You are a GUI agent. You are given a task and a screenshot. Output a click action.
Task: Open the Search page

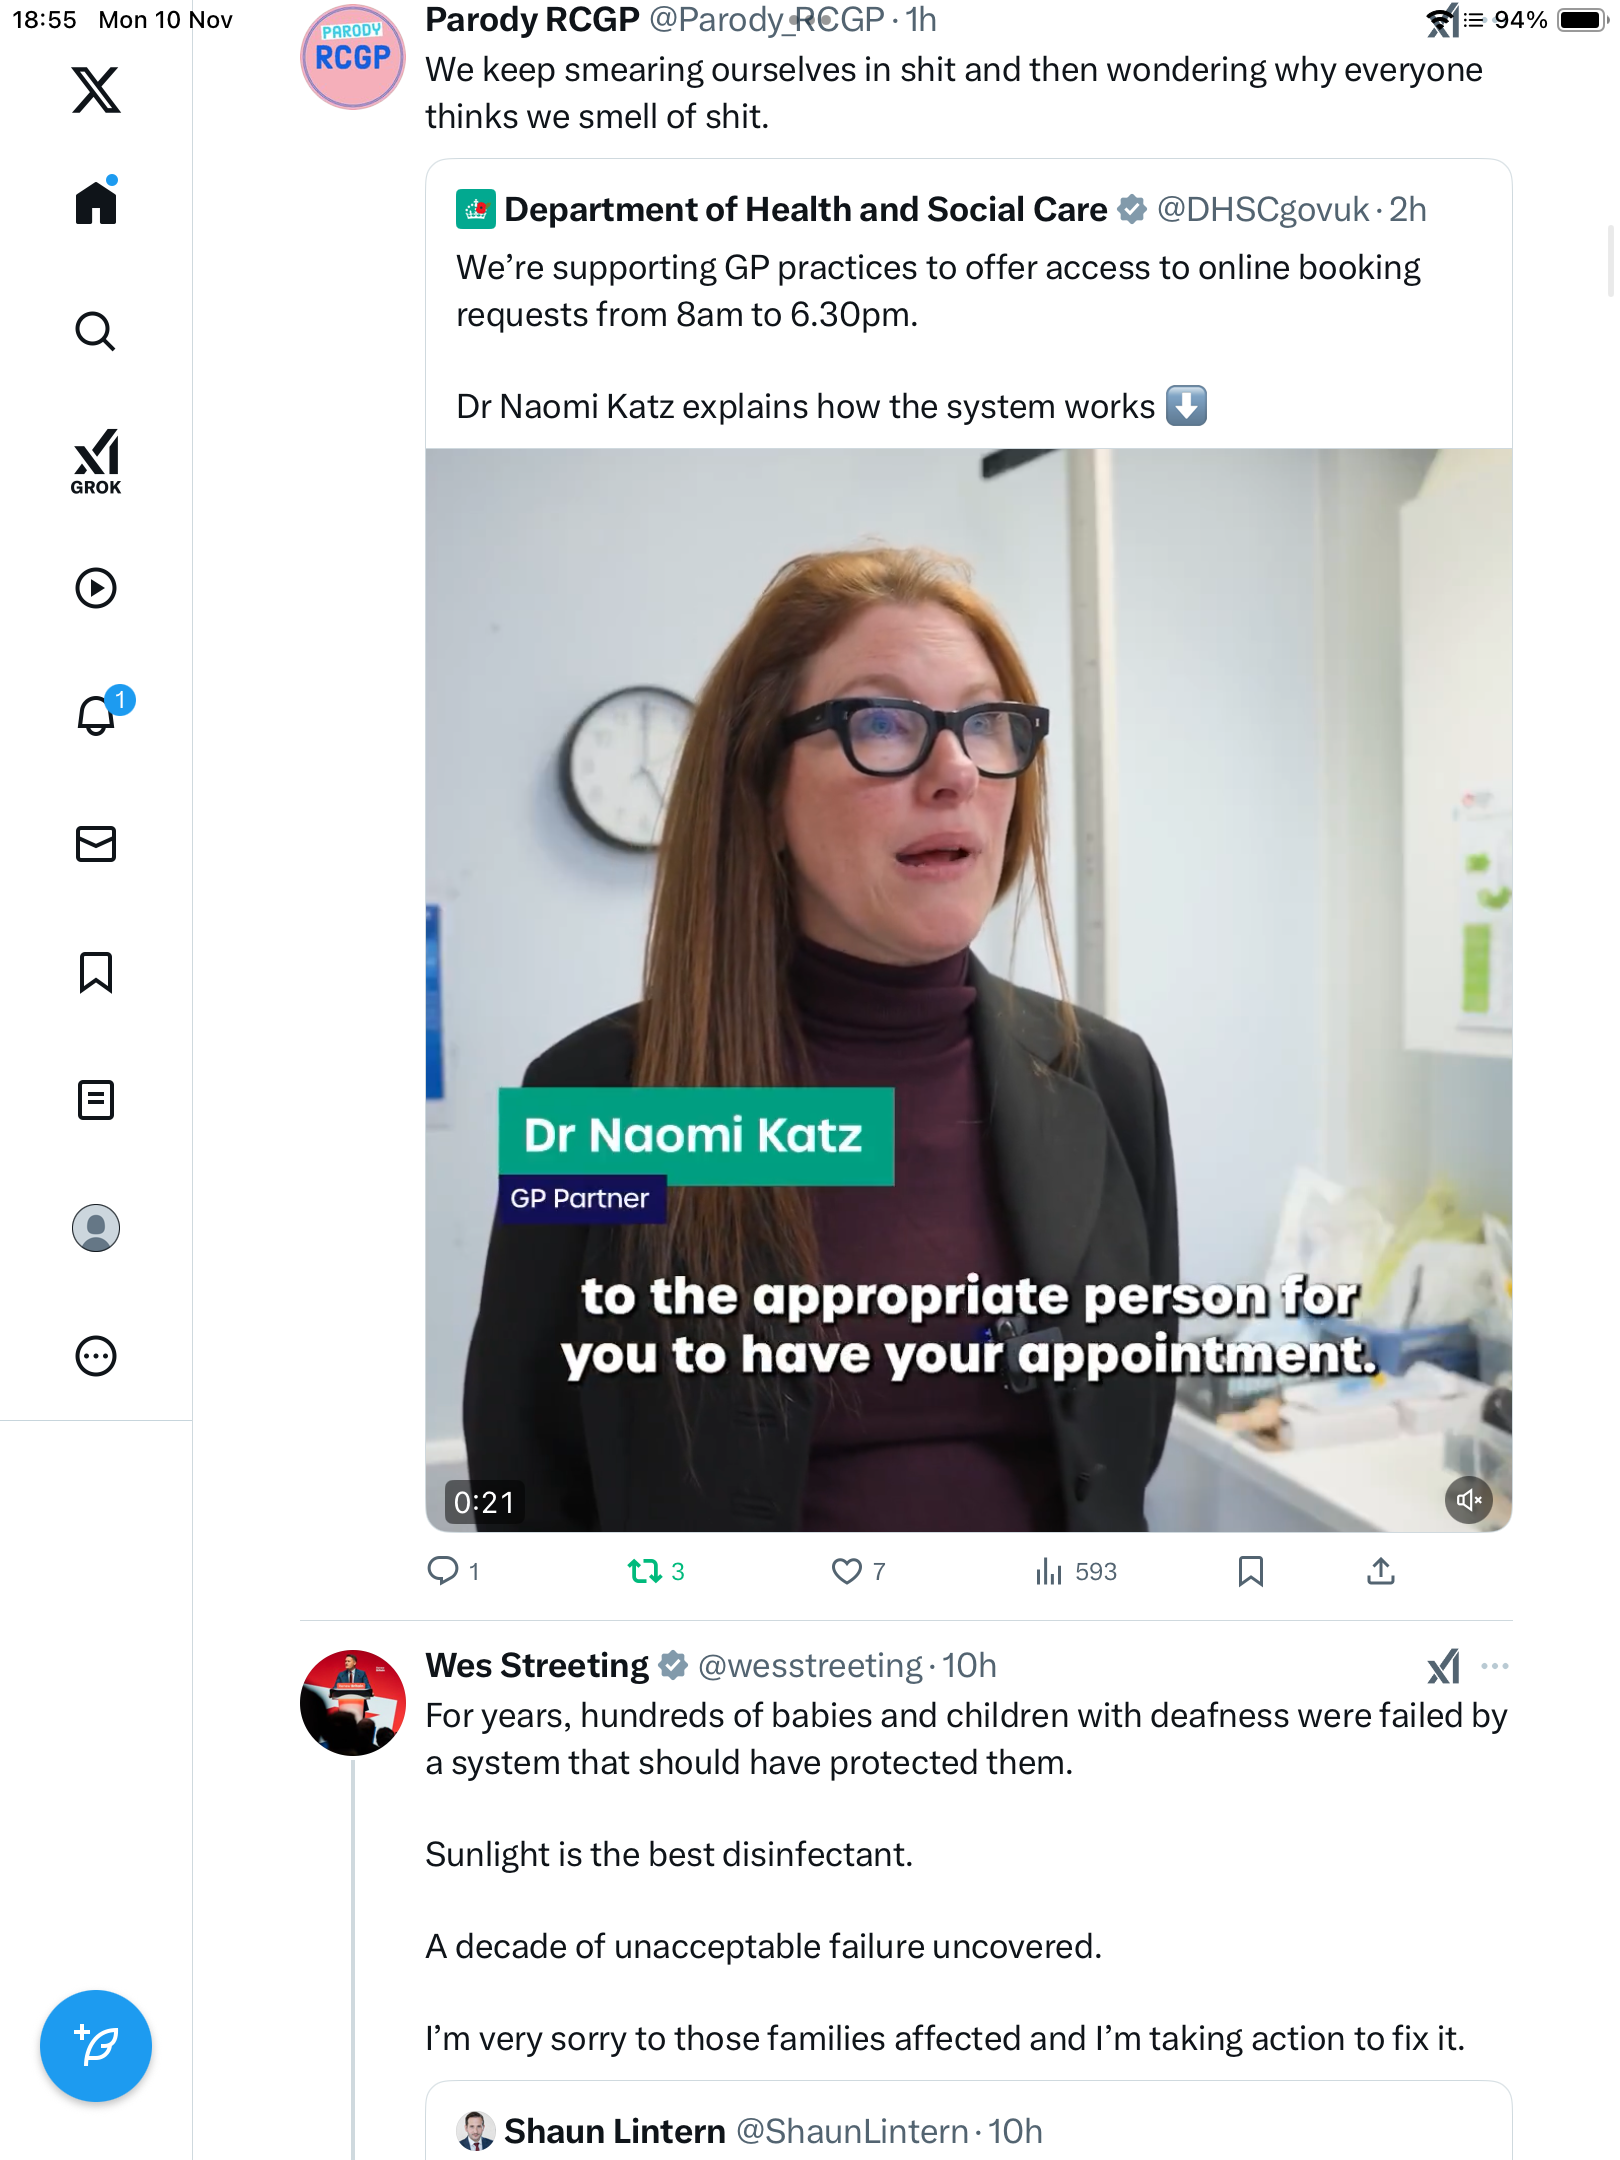click(x=96, y=331)
